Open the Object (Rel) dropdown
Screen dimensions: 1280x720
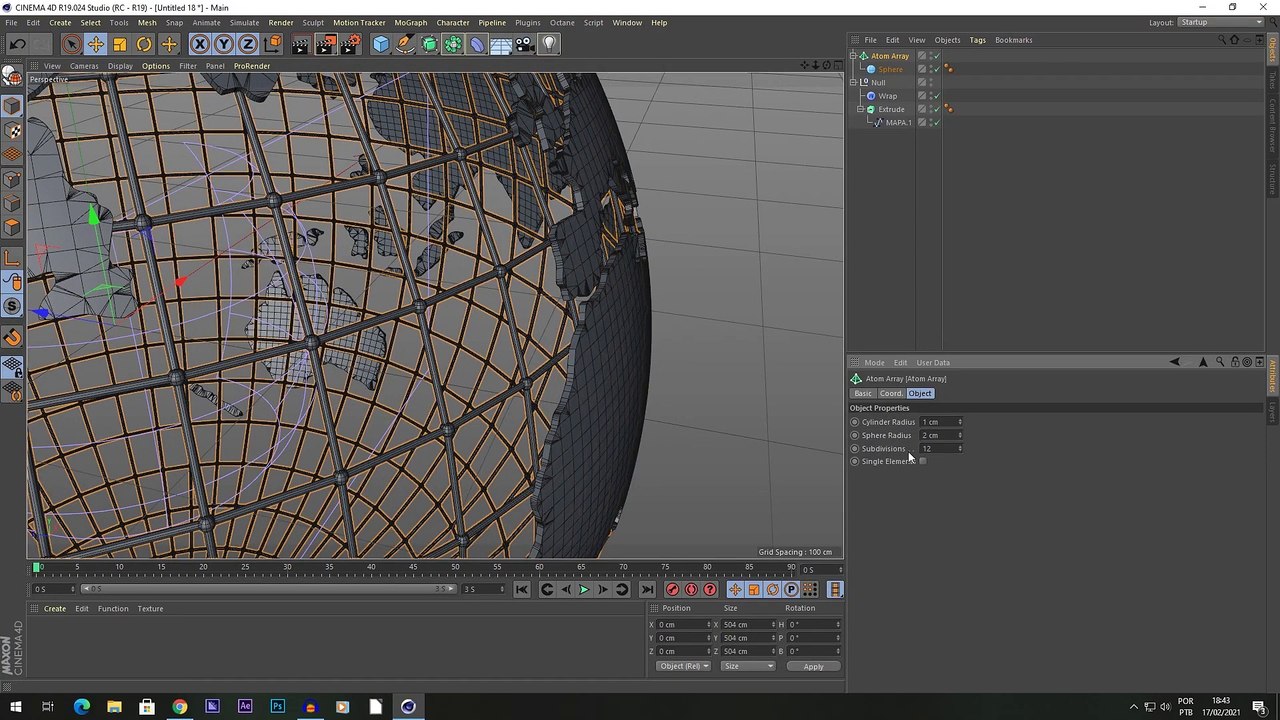coord(683,666)
